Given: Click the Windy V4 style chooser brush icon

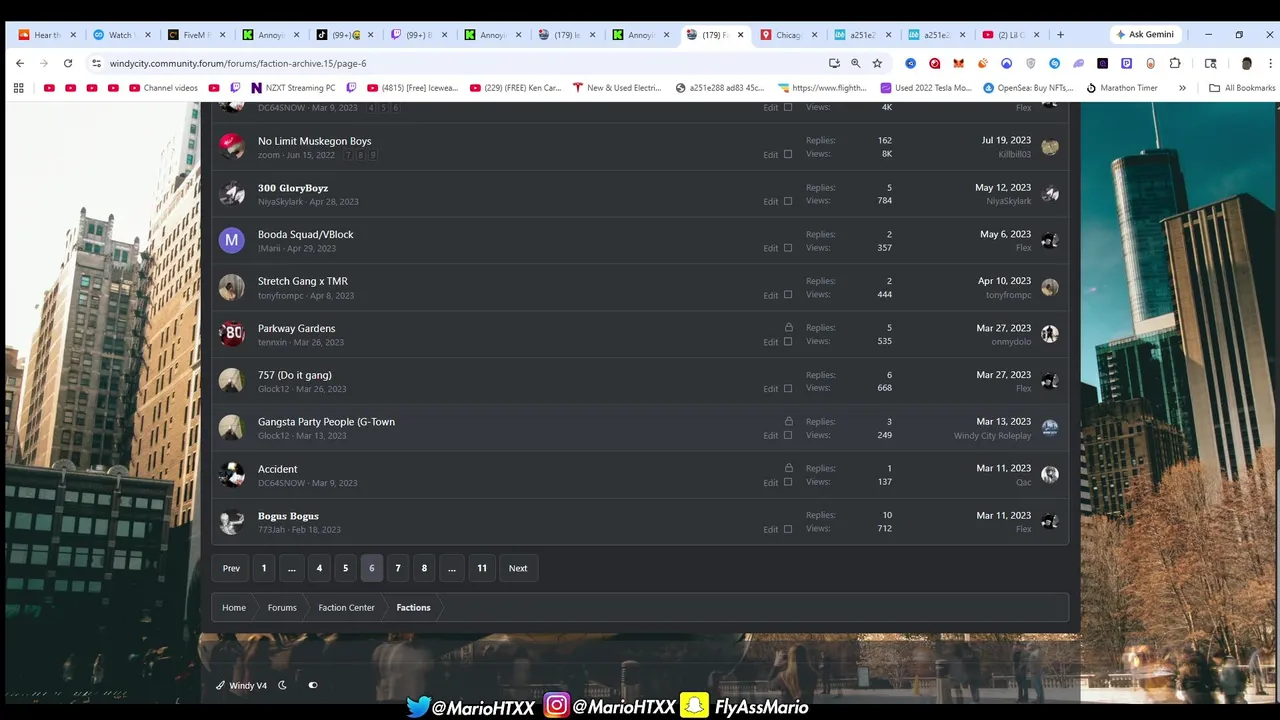Looking at the screenshot, I should [220, 686].
